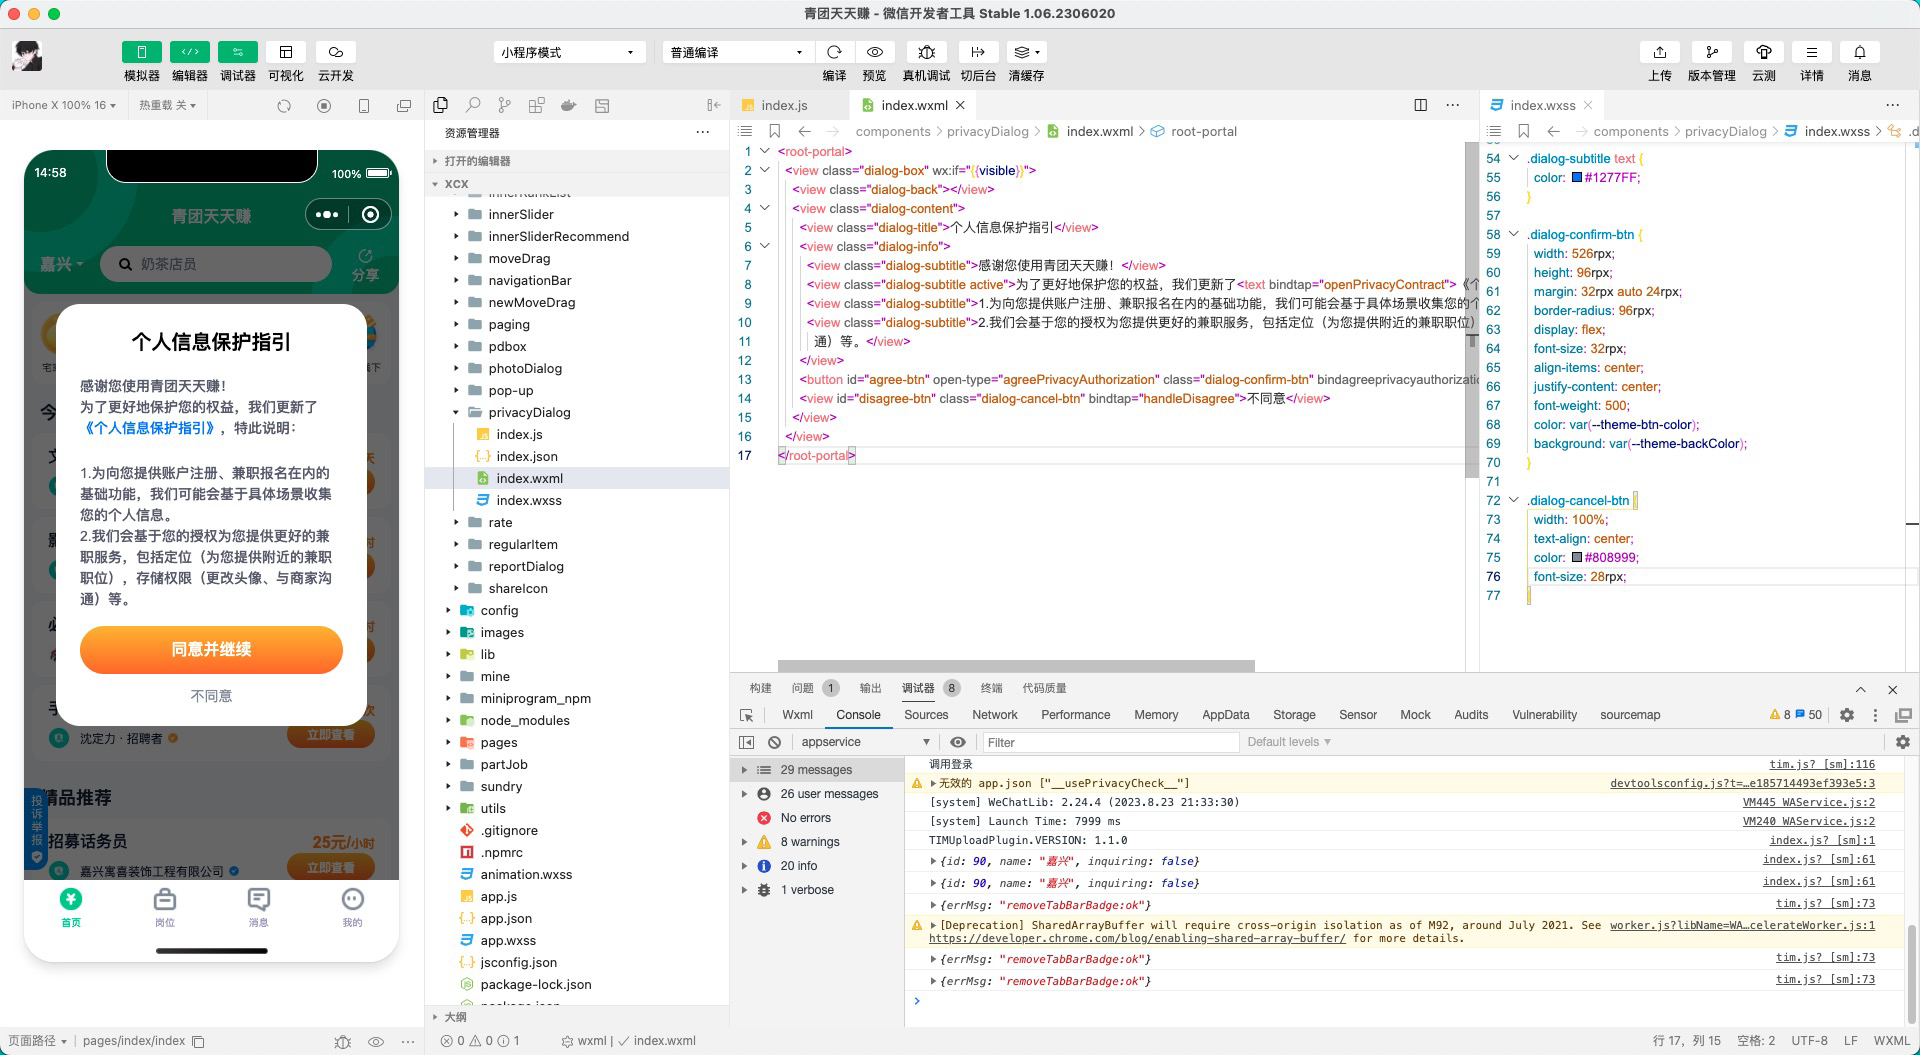The width and height of the screenshot is (1920, 1055).
Task: Switch to index.js editor tab
Action: tap(784, 105)
